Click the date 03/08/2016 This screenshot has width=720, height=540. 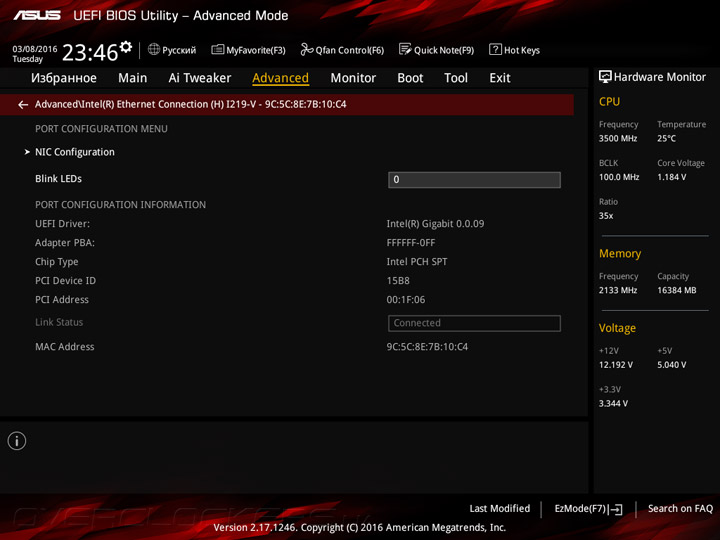[x=35, y=49]
